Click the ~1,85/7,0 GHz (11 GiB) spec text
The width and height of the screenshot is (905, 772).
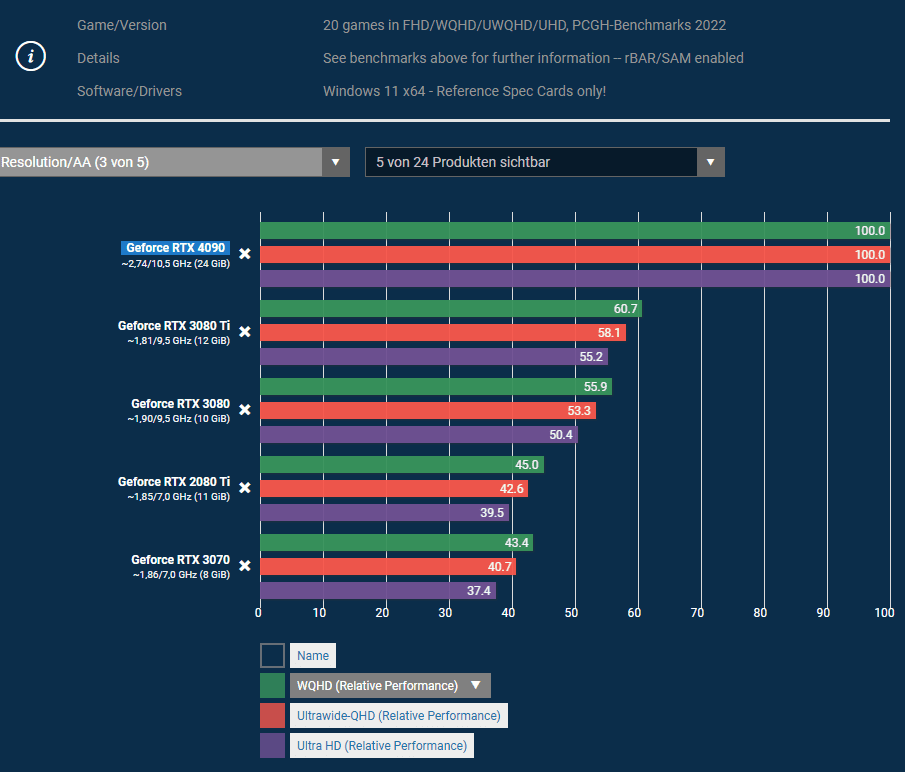coord(178,496)
